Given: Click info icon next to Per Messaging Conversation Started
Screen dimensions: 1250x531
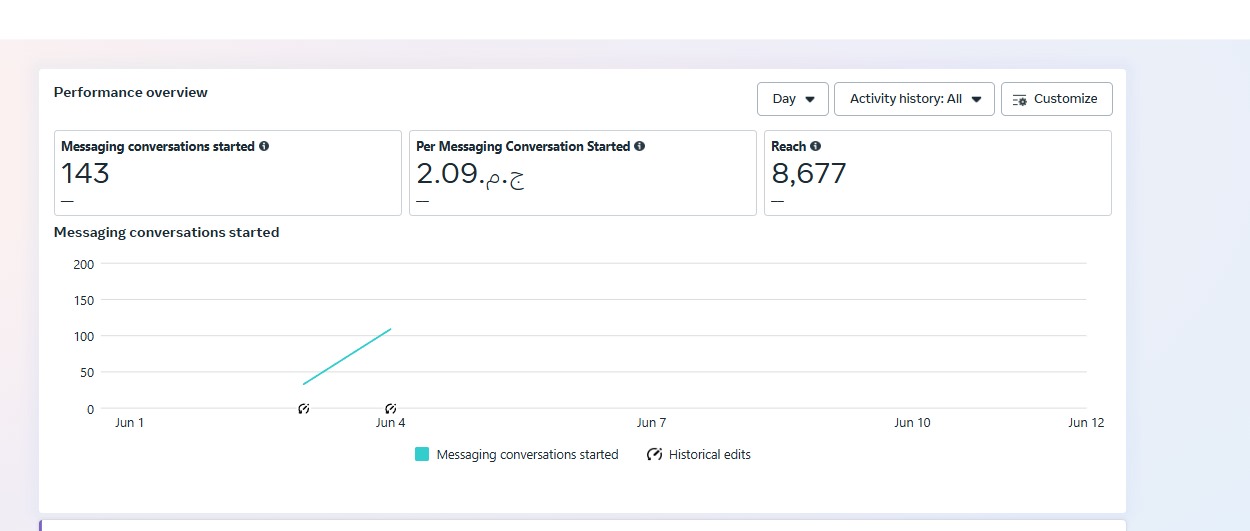Looking at the screenshot, I should click(x=640, y=146).
